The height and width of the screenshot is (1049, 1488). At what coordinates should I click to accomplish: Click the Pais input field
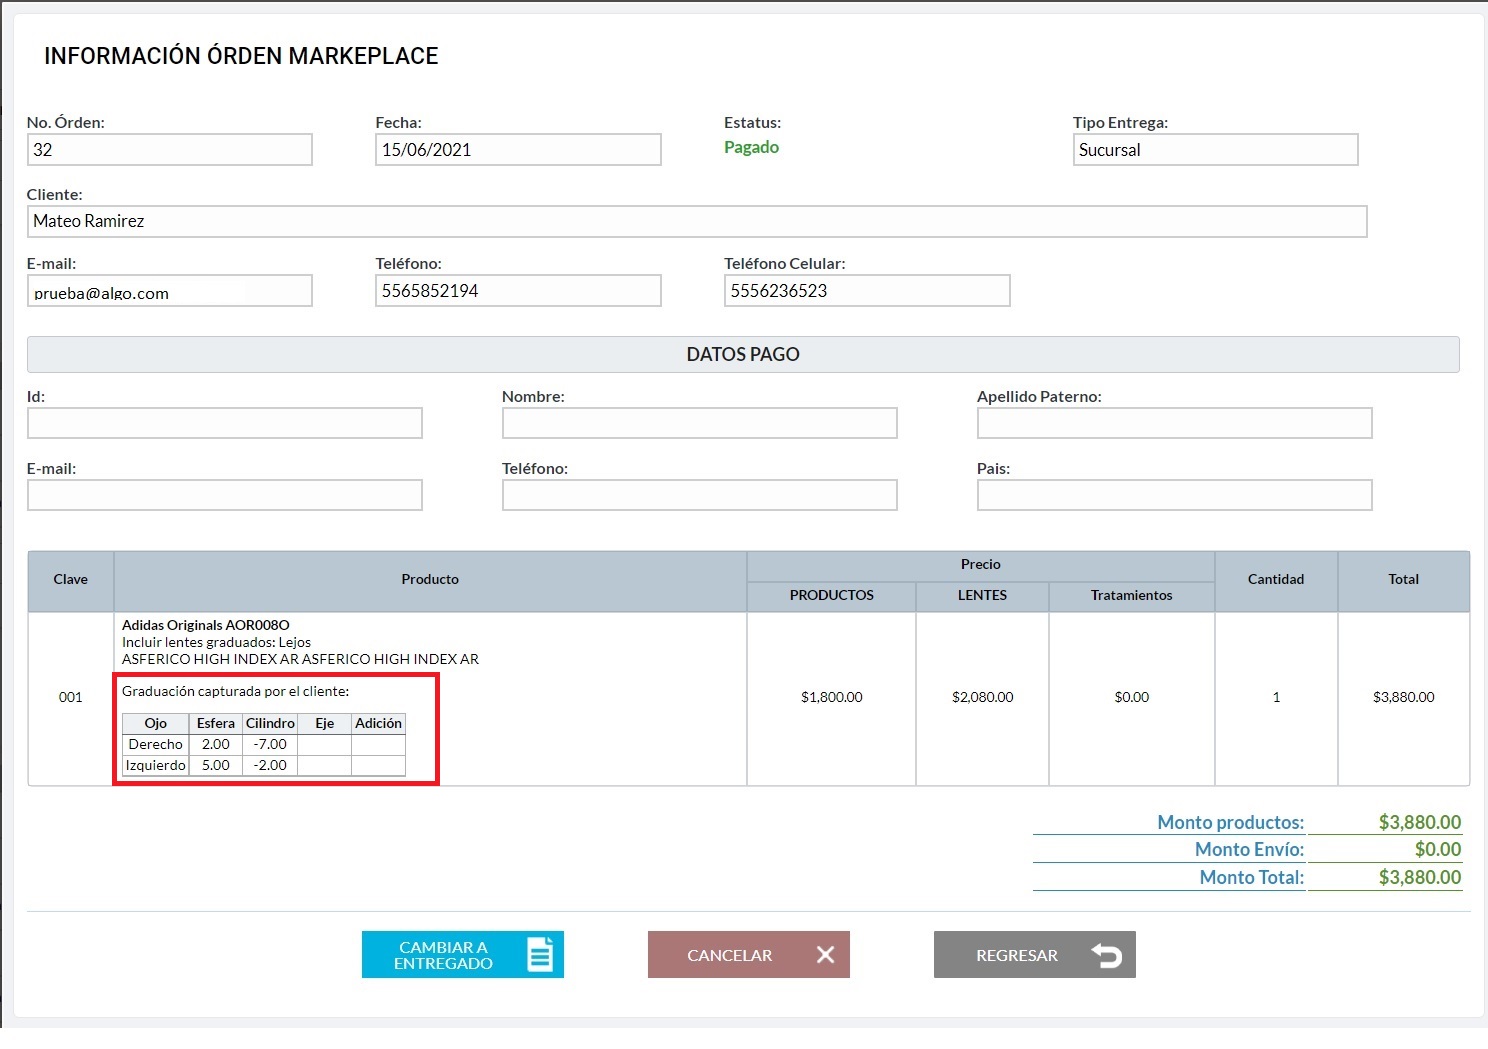pos(1174,495)
